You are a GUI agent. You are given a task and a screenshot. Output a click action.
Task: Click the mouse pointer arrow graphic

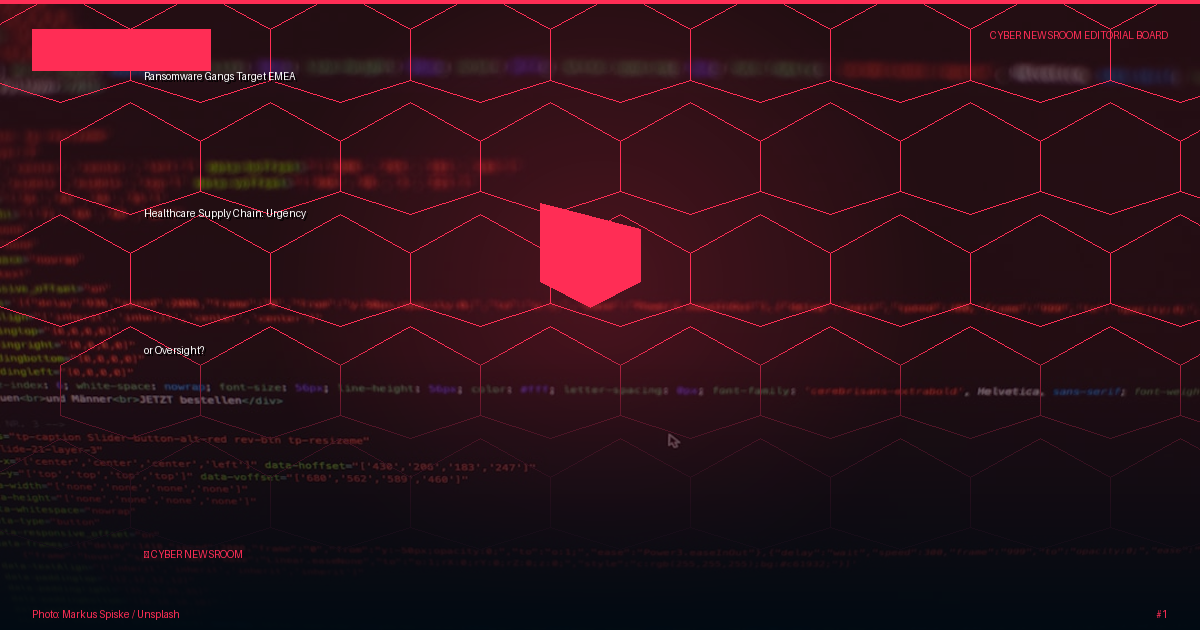point(674,440)
